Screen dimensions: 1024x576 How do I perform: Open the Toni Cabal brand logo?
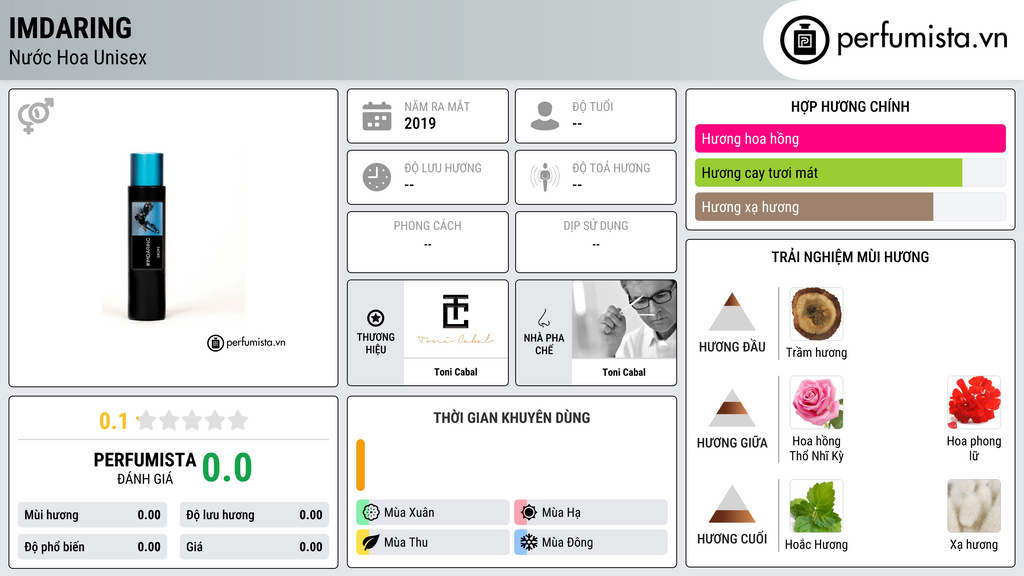[x=456, y=319]
